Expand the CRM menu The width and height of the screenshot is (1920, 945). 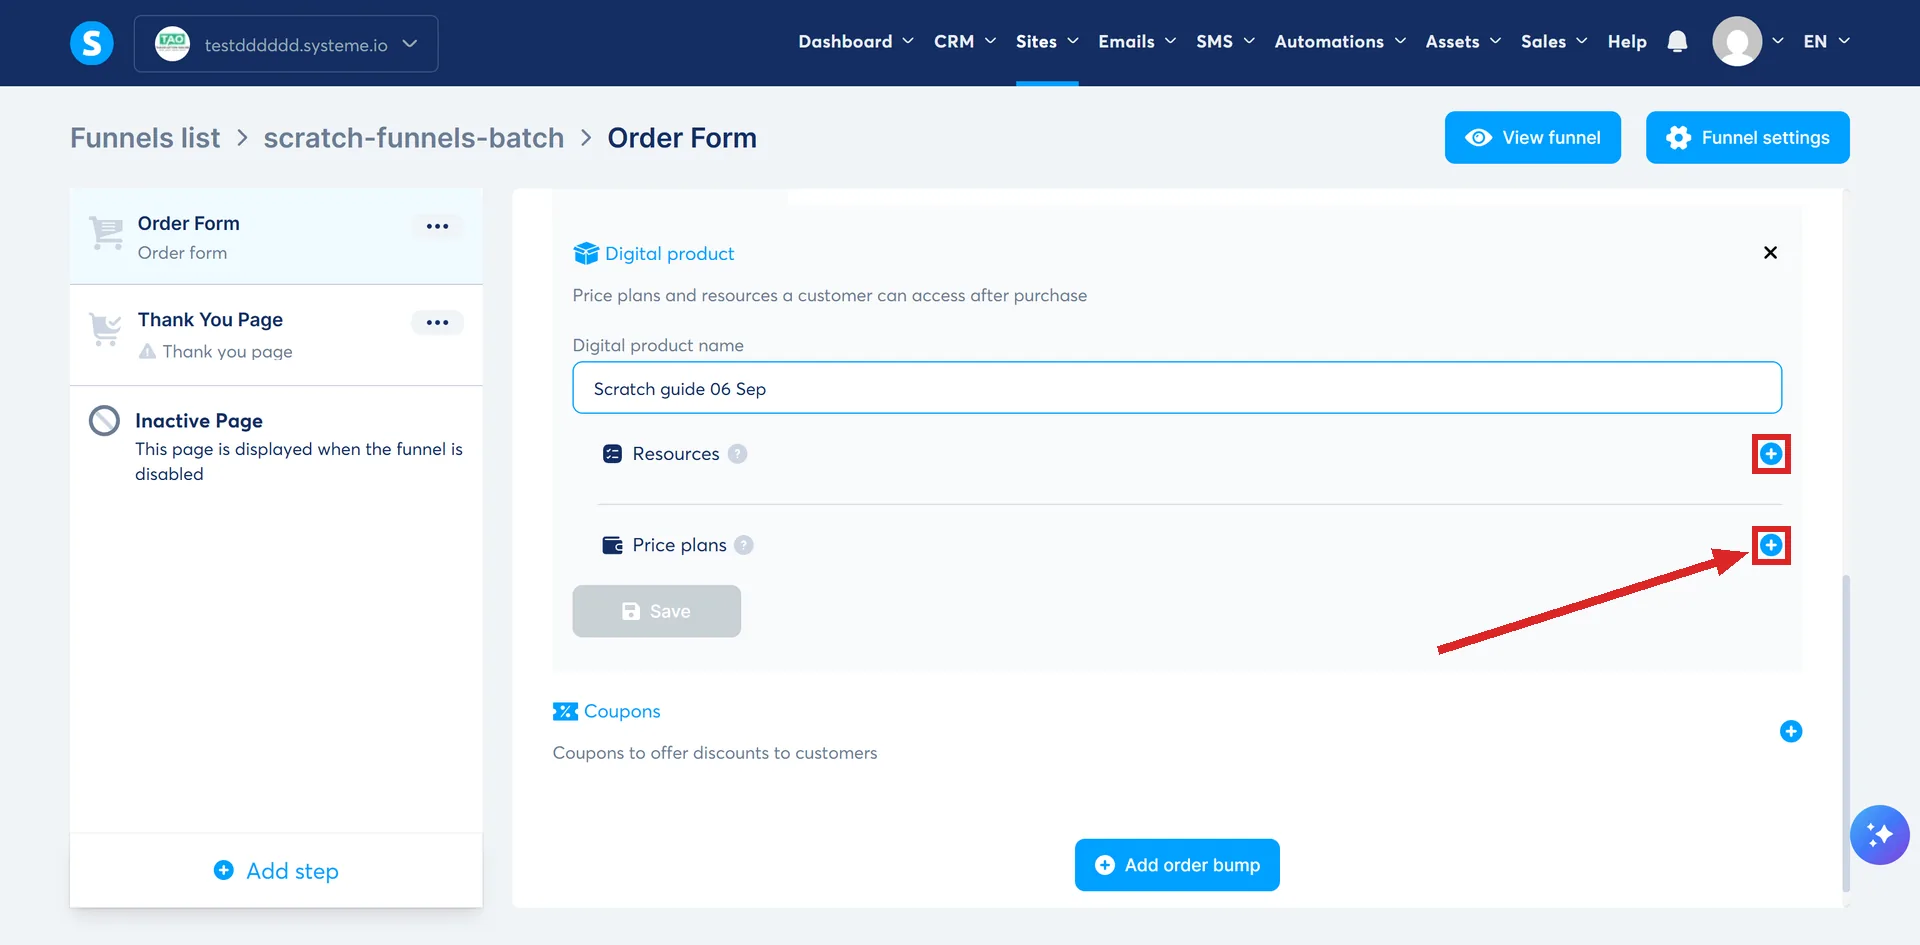pos(965,41)
